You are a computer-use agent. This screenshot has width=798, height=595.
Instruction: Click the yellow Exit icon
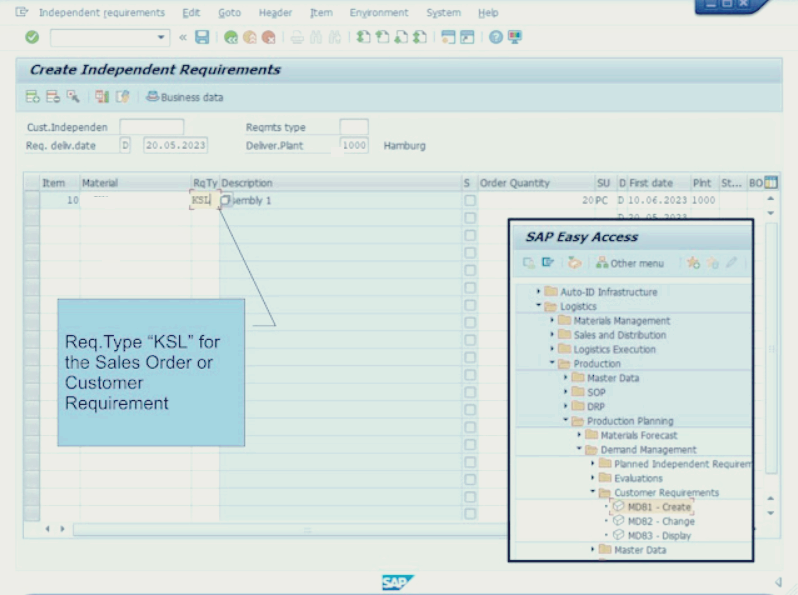tap(249, 37)
